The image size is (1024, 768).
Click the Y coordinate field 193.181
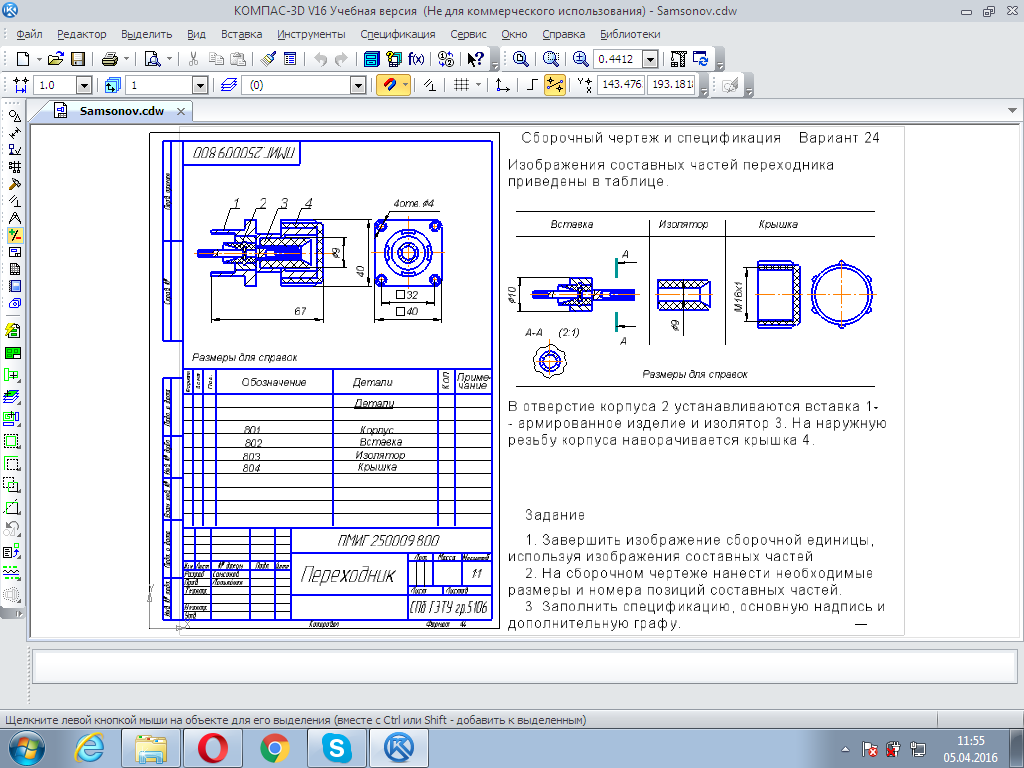tap(672, 84)
